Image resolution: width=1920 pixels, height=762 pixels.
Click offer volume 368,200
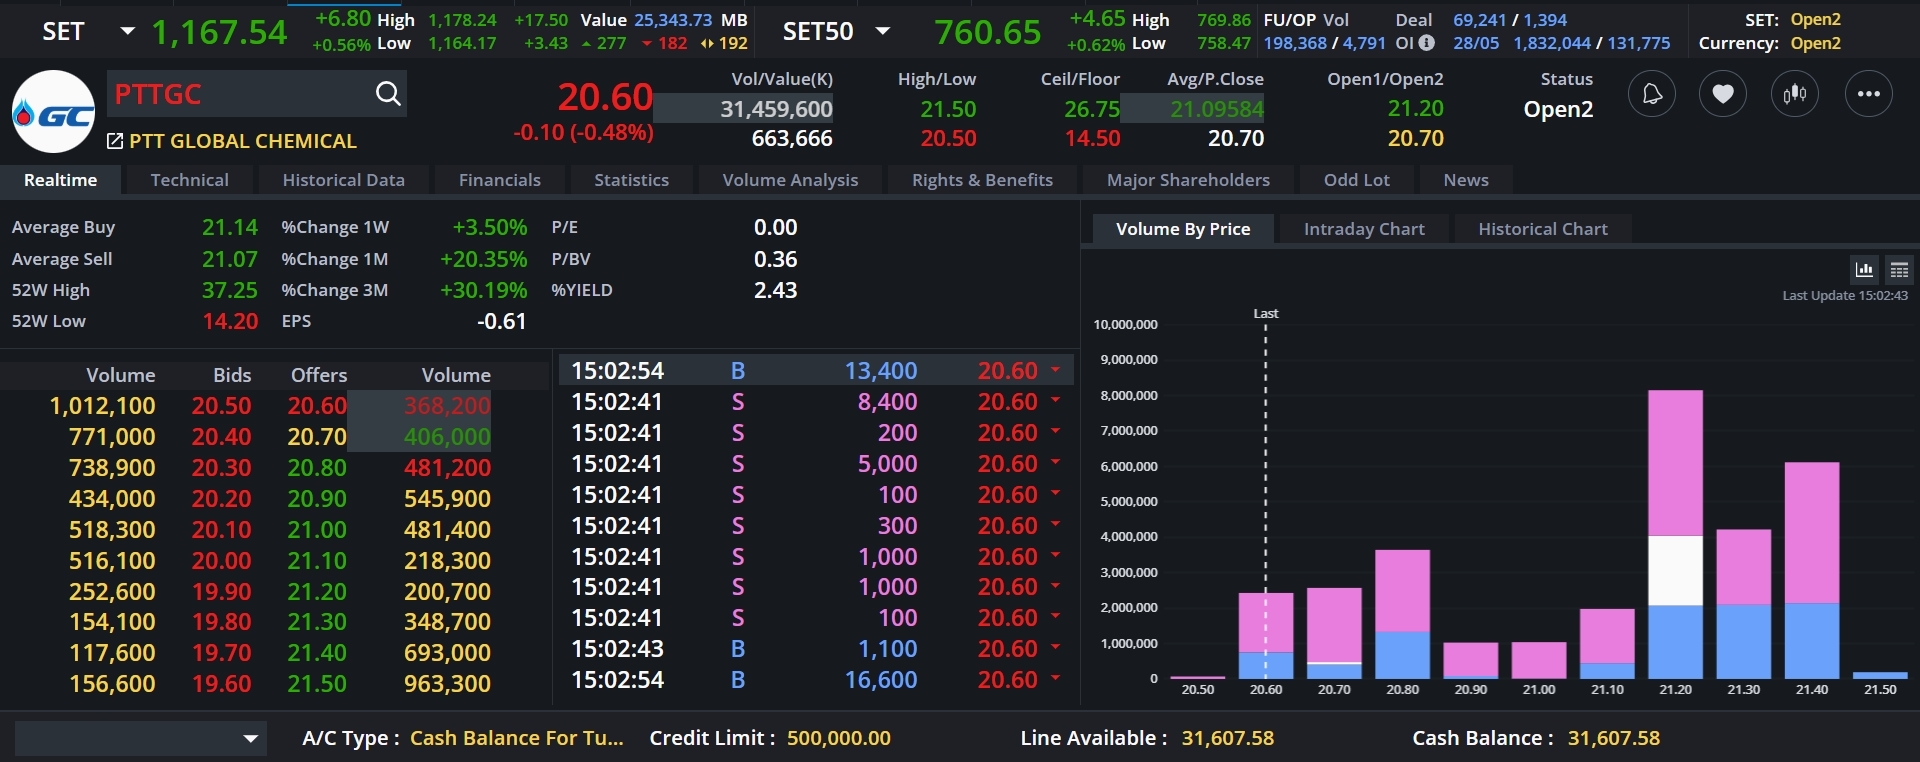tap(447, 406)
